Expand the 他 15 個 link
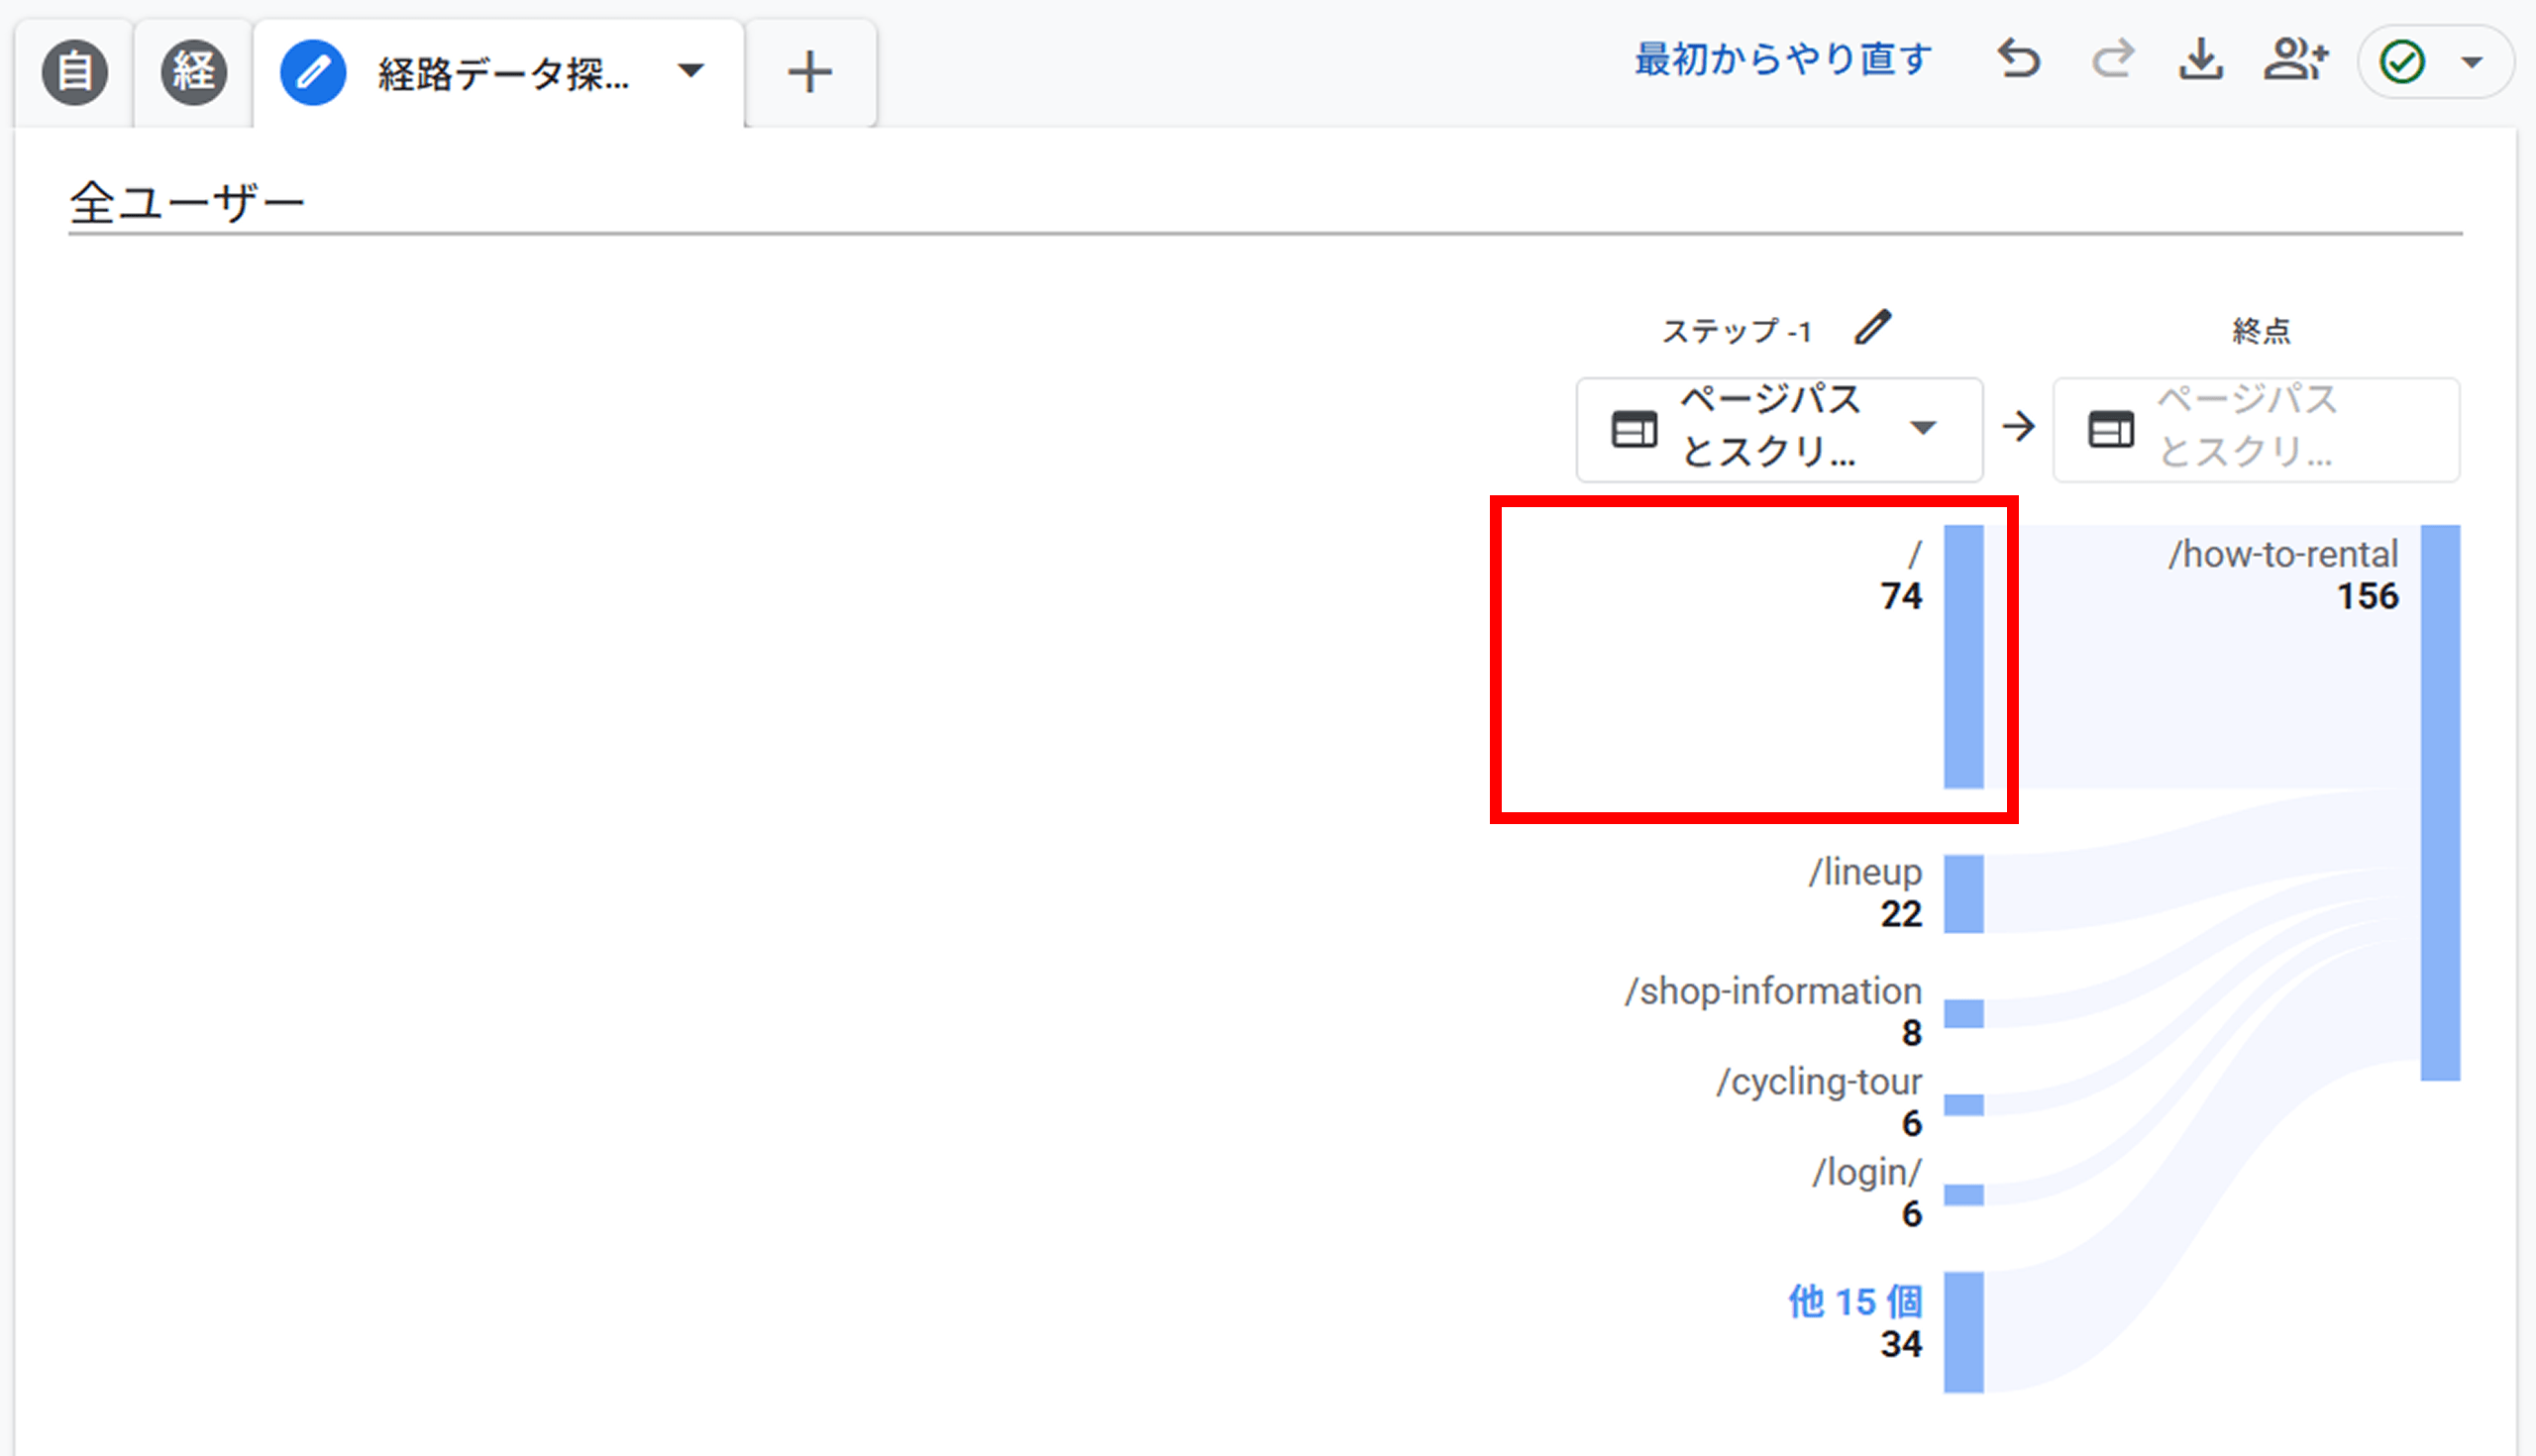Image resolution: width=2536 pixels, height=1456 pixels. [x=1855, y=1302]
